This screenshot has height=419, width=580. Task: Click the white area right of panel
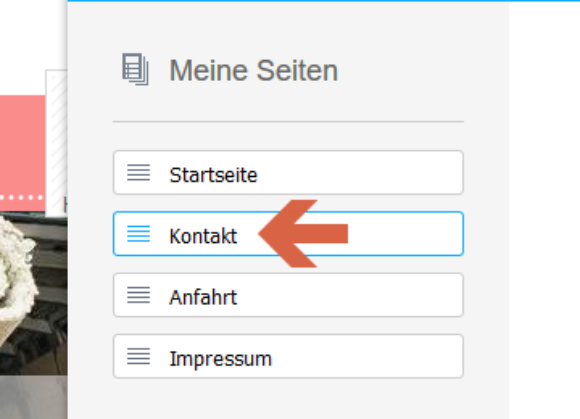pos(544,211)
